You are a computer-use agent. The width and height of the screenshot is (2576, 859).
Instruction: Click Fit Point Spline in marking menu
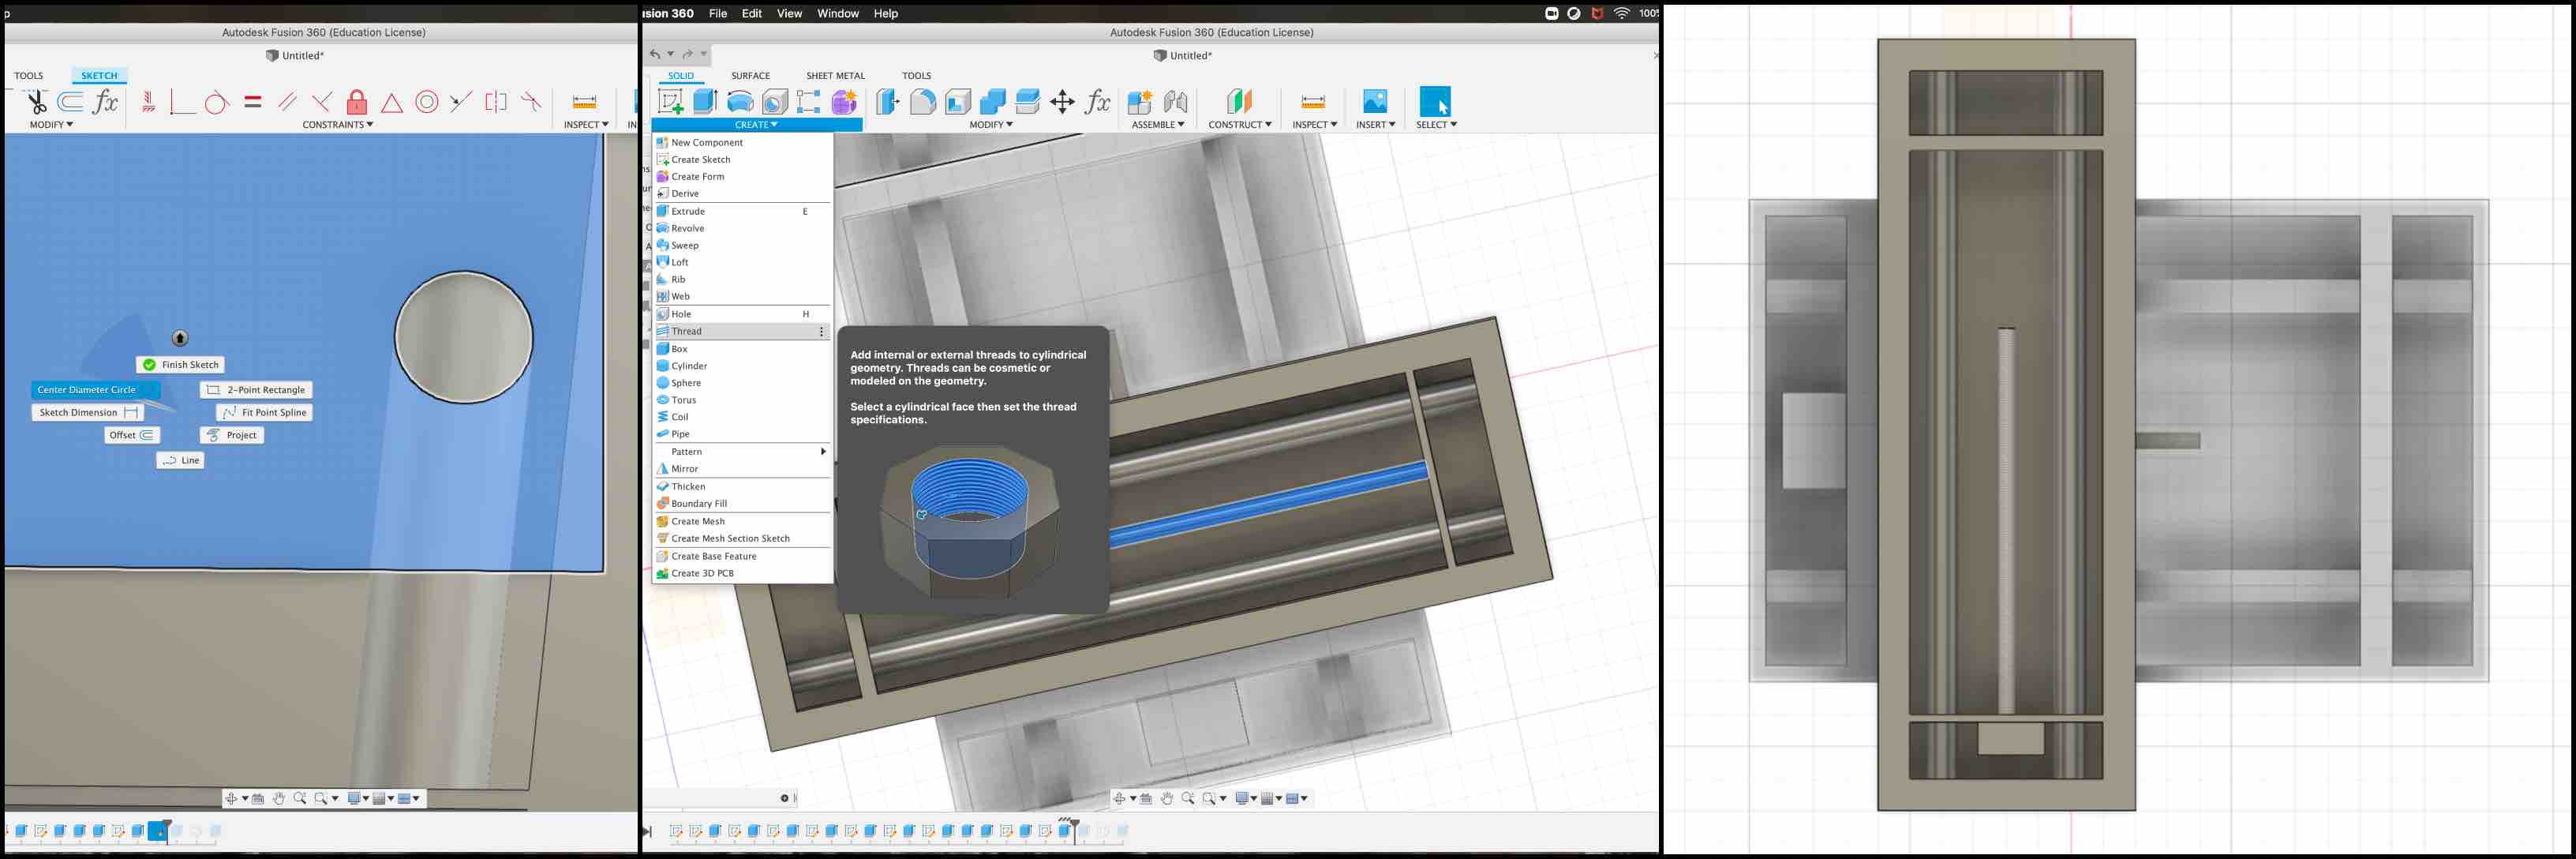pos(264,412)
